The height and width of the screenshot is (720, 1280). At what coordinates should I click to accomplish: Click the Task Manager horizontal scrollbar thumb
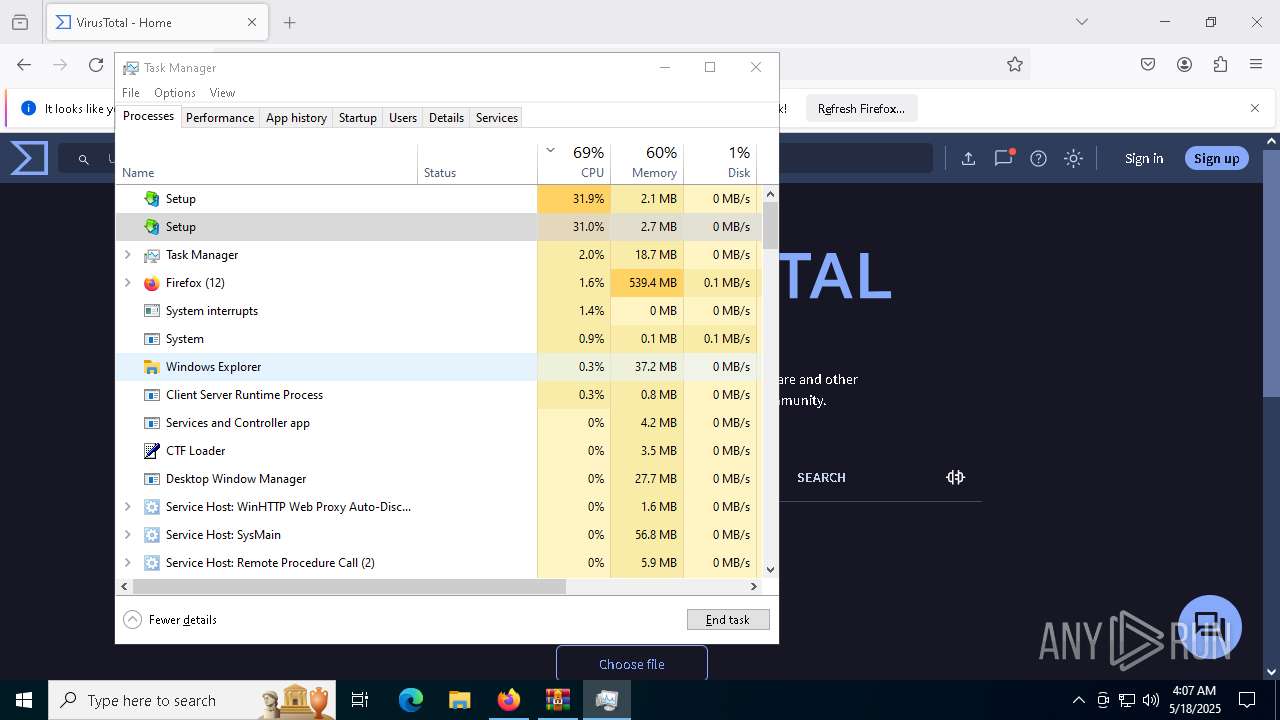point(349,587)
